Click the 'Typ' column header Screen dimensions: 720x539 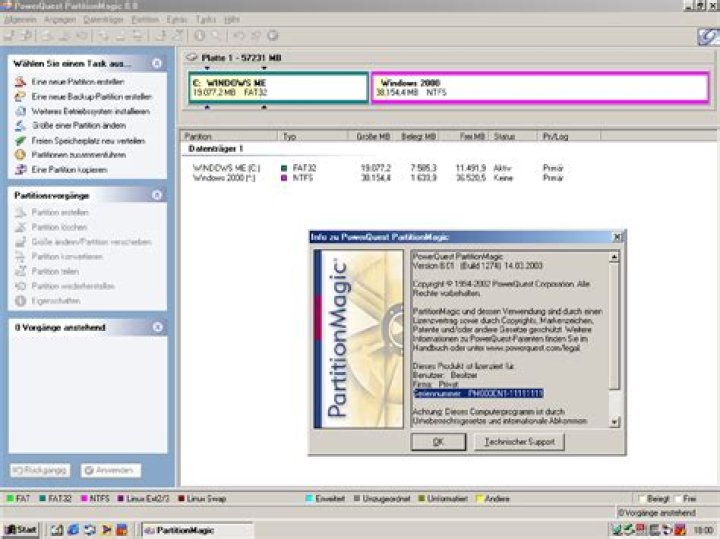coord(313,136)
